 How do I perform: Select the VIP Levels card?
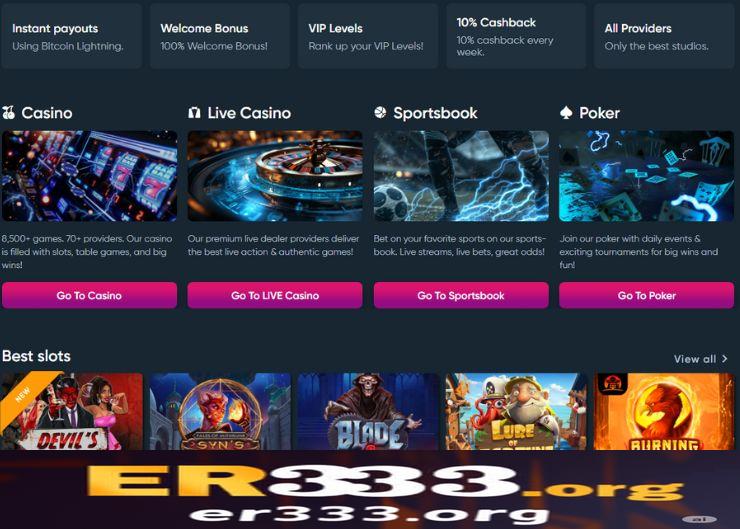(x=368, y=36)
